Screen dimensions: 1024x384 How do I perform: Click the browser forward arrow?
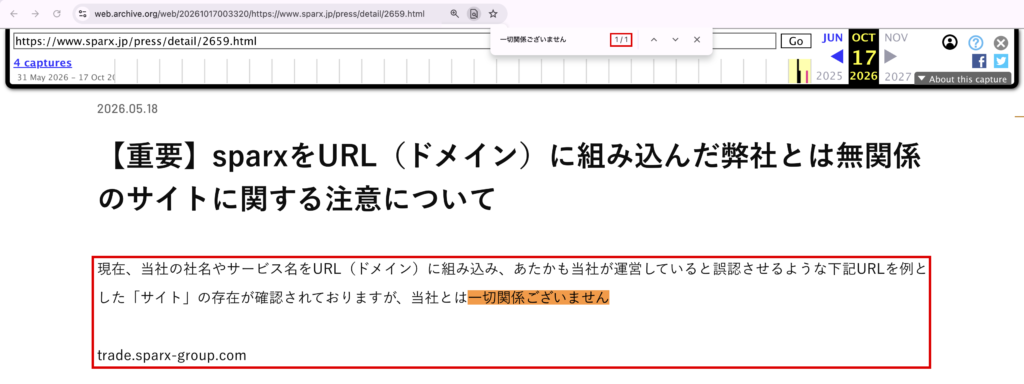pyautogui.click(x=35, y=13)
